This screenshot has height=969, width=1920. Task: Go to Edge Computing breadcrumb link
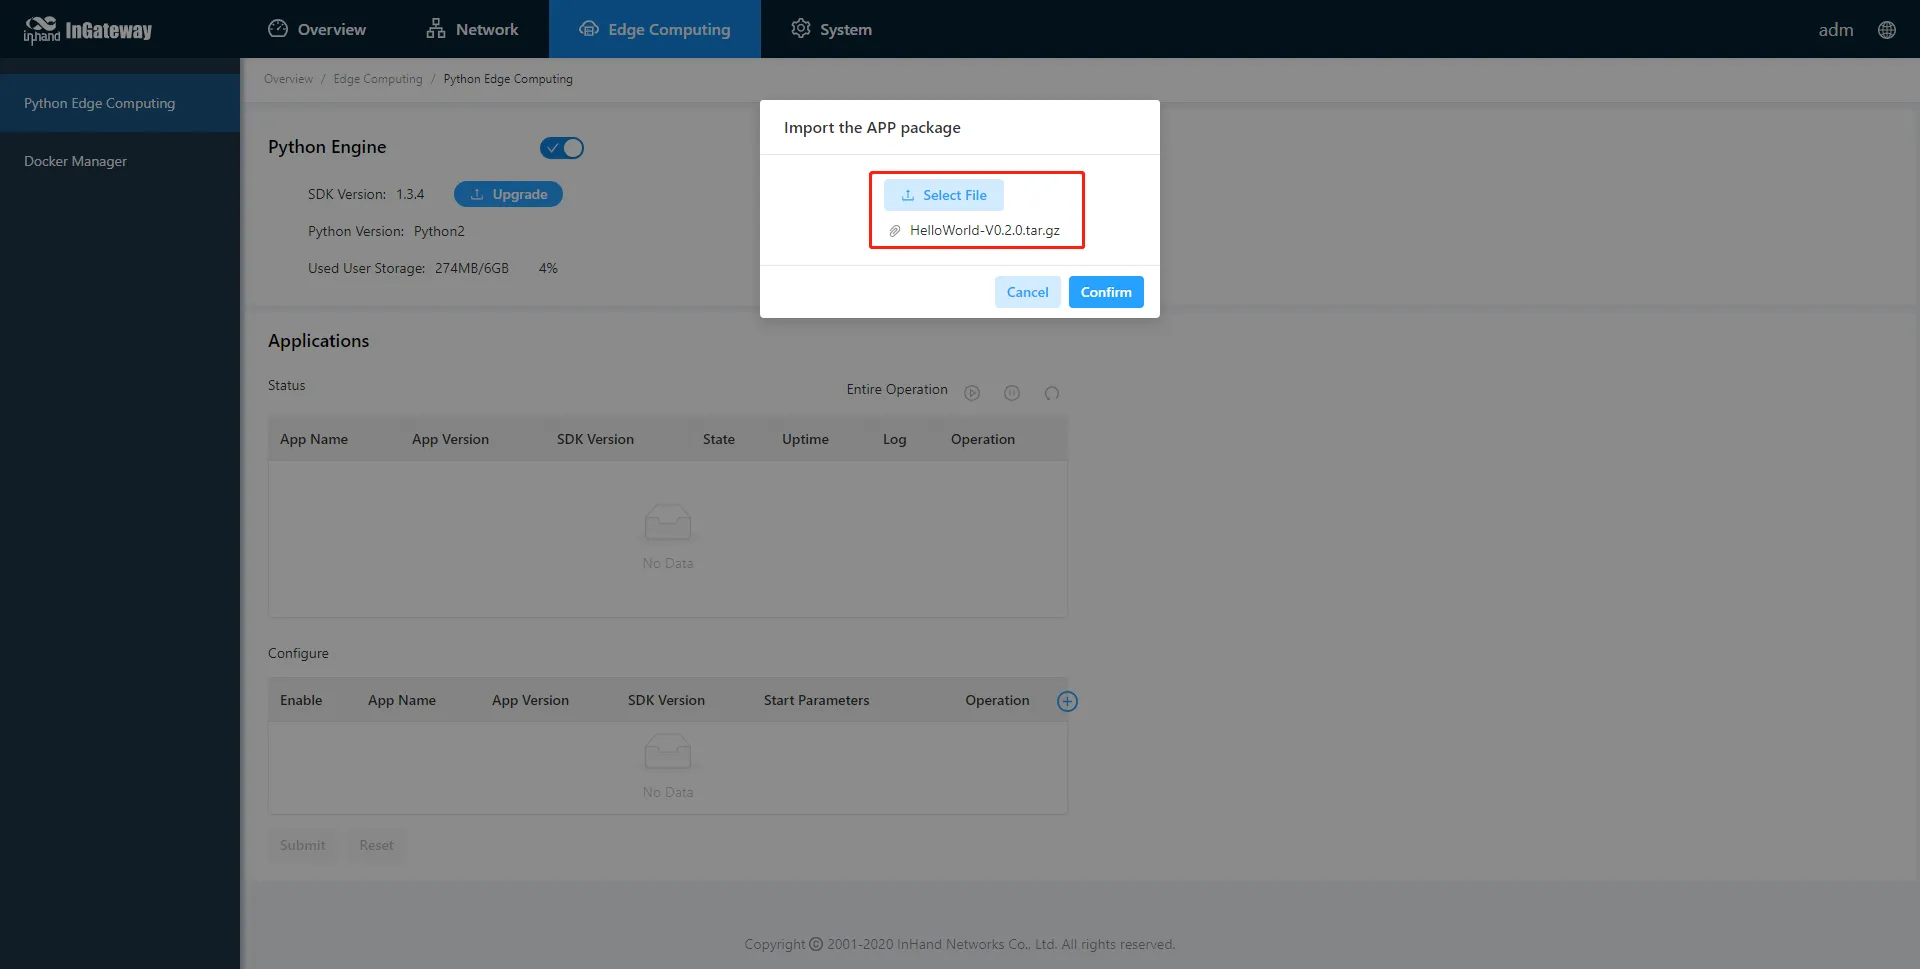pyautogui.click(x=378, y=79)
